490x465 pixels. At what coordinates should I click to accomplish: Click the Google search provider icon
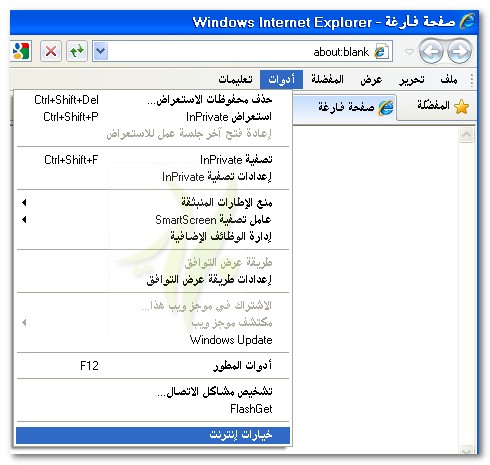pos(21,51)
